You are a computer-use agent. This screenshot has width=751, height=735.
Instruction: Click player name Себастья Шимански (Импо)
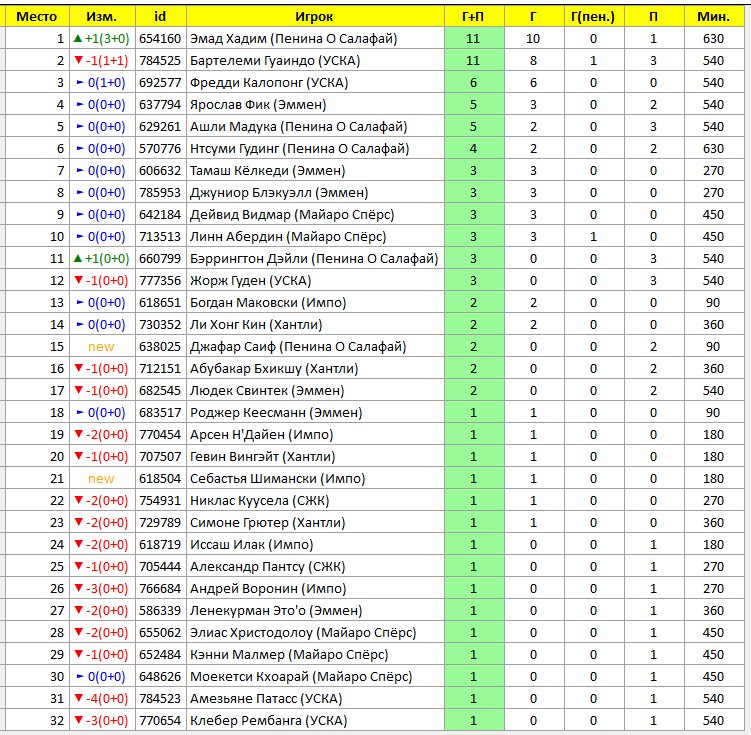pos(278,479)
